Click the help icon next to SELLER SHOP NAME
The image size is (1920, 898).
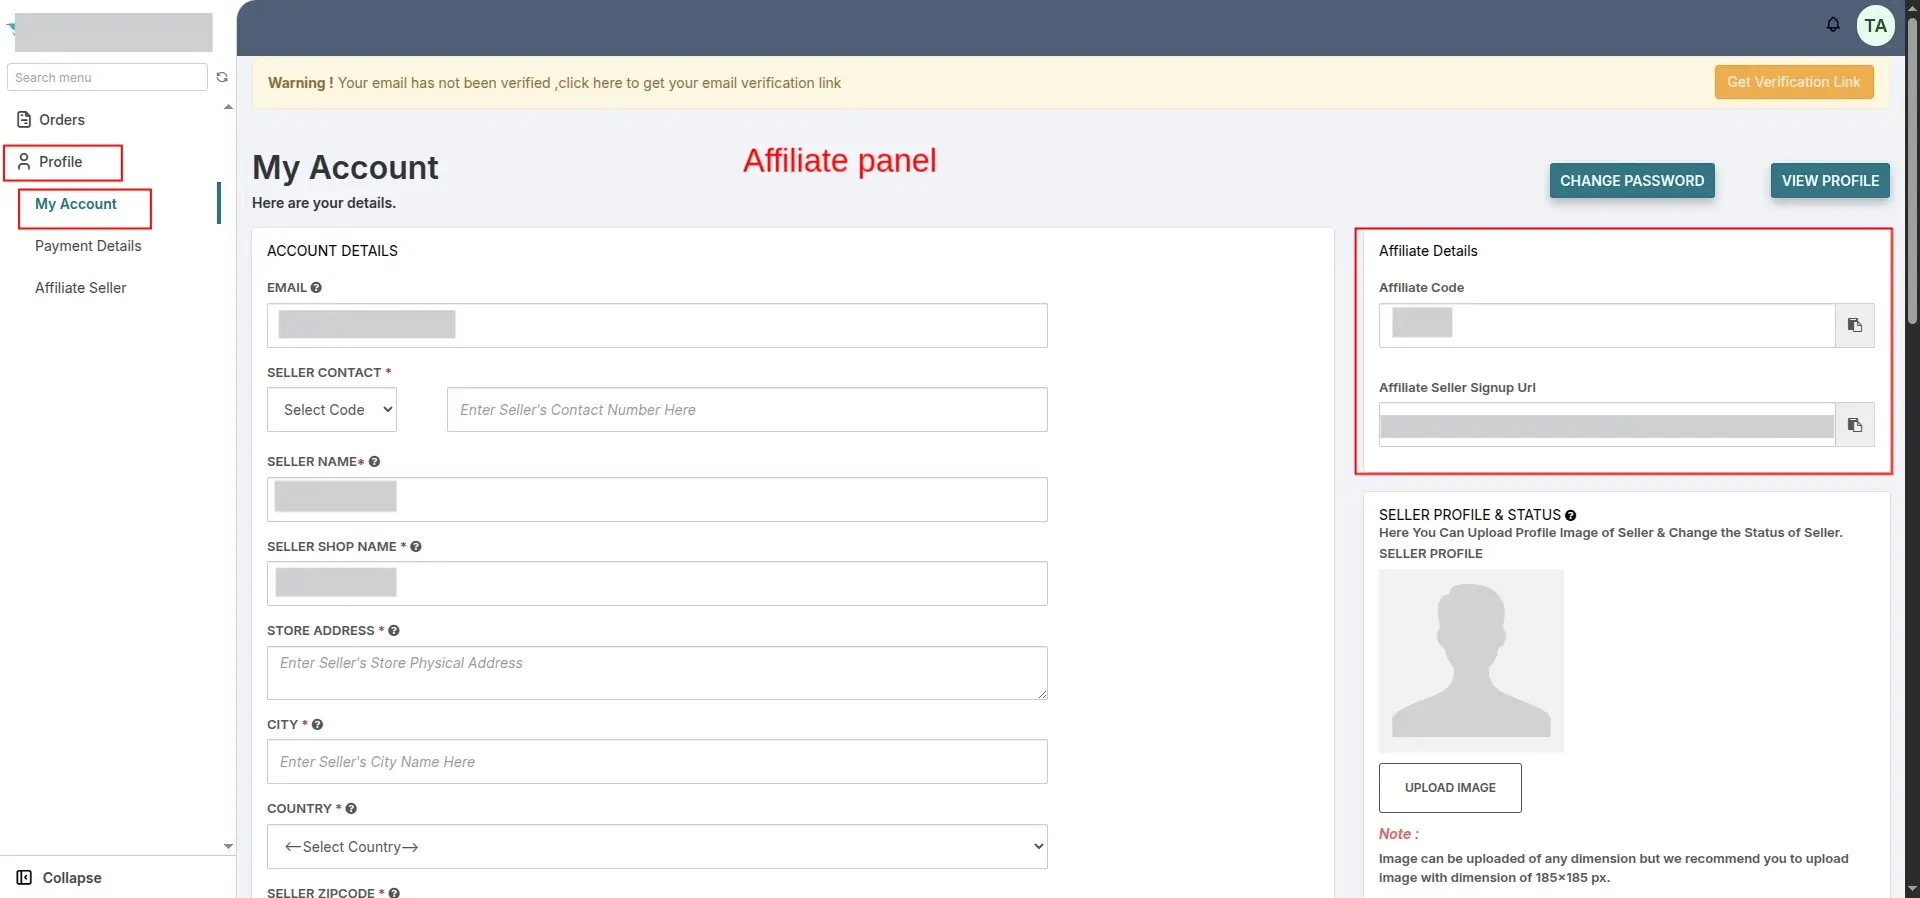tap(416, 546)
